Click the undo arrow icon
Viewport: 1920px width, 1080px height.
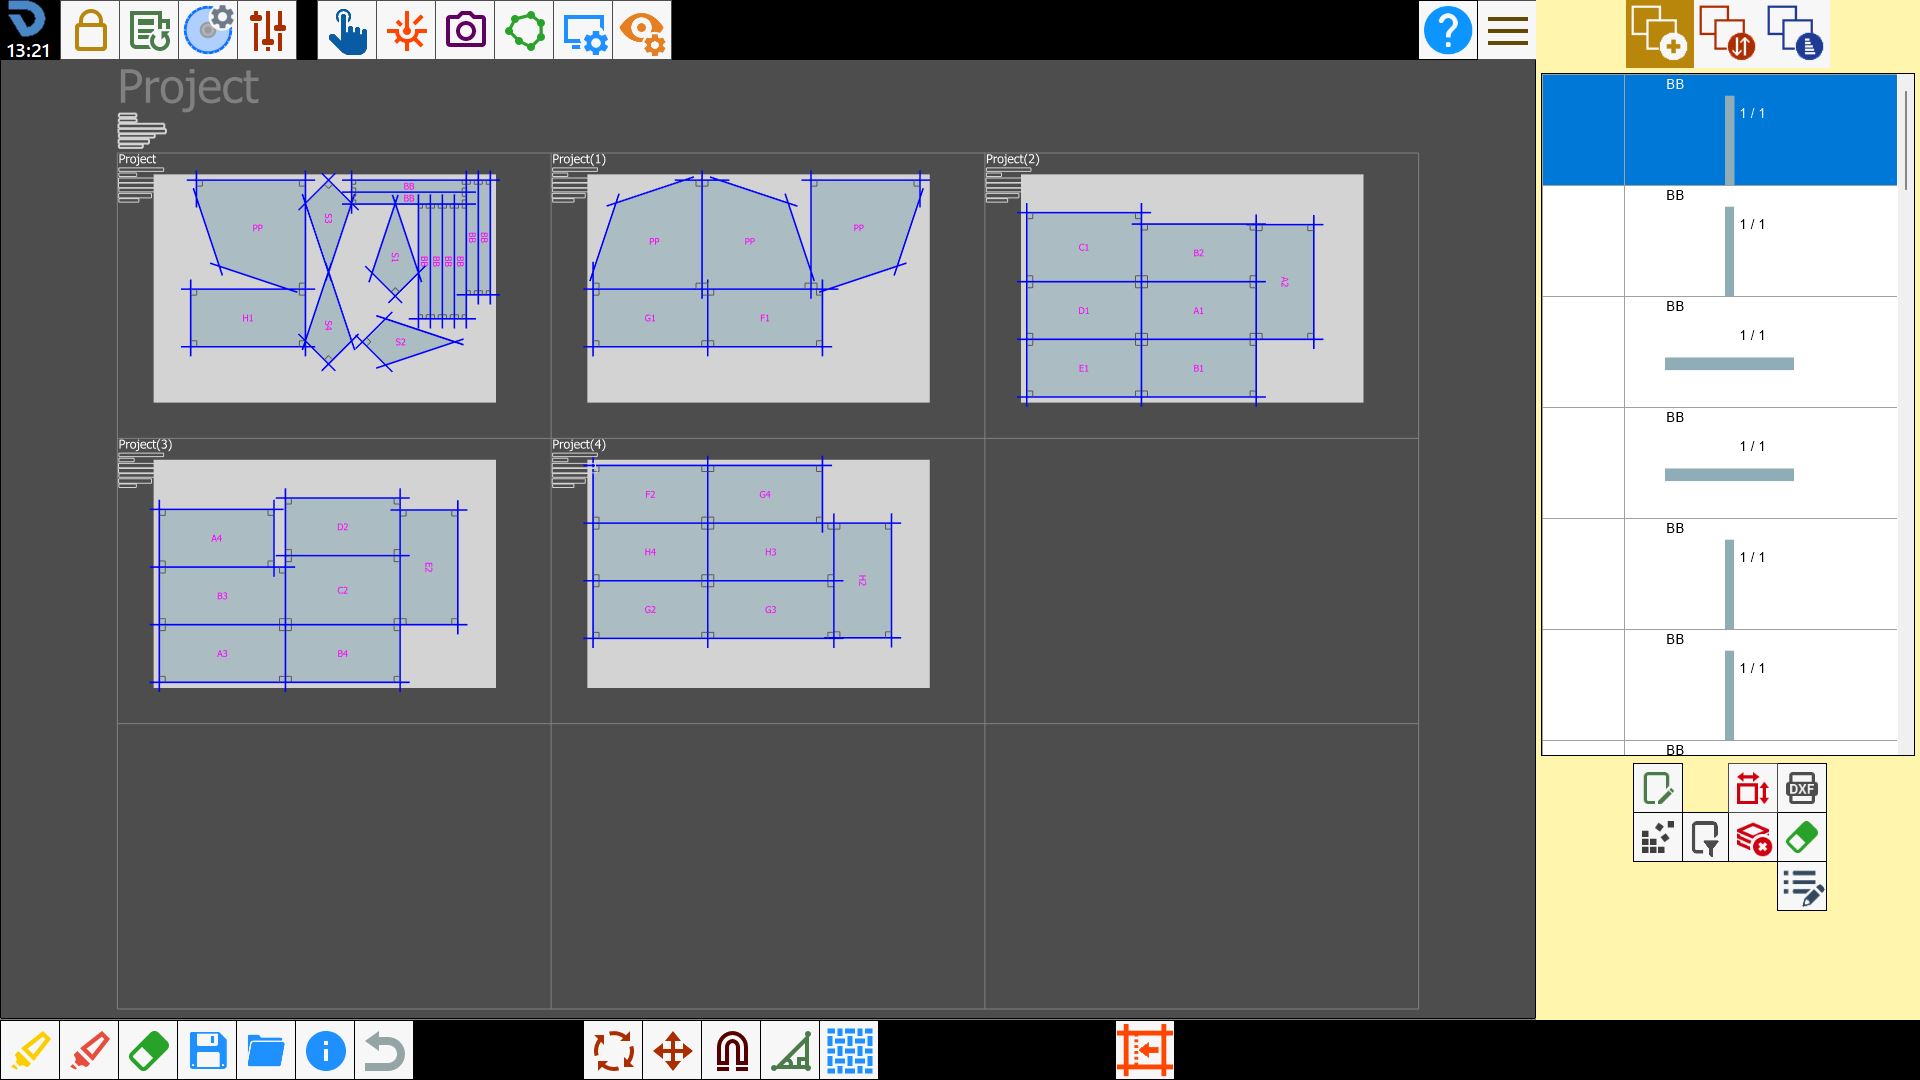tap(384, 1051)
